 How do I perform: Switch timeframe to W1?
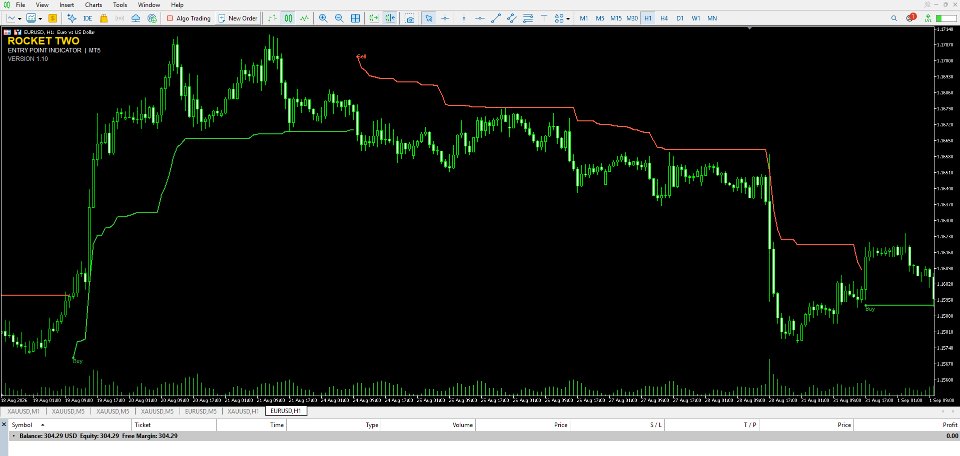point(696,18)
